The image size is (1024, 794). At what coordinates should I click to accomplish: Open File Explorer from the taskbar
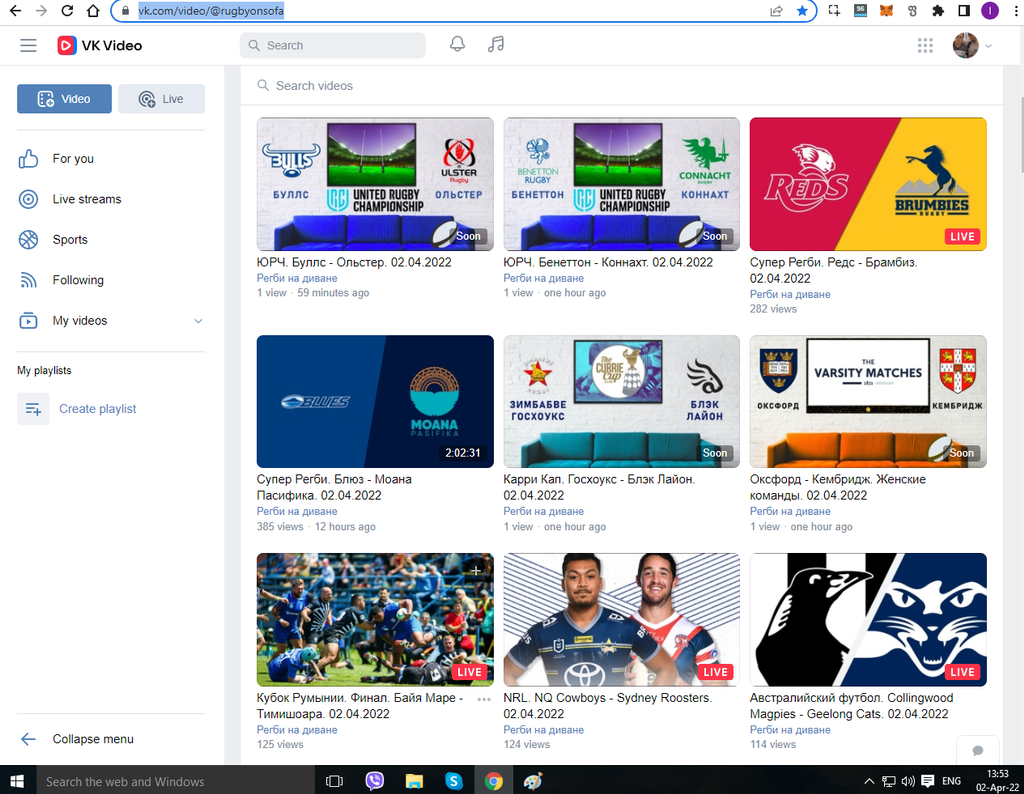click(414, 781)
